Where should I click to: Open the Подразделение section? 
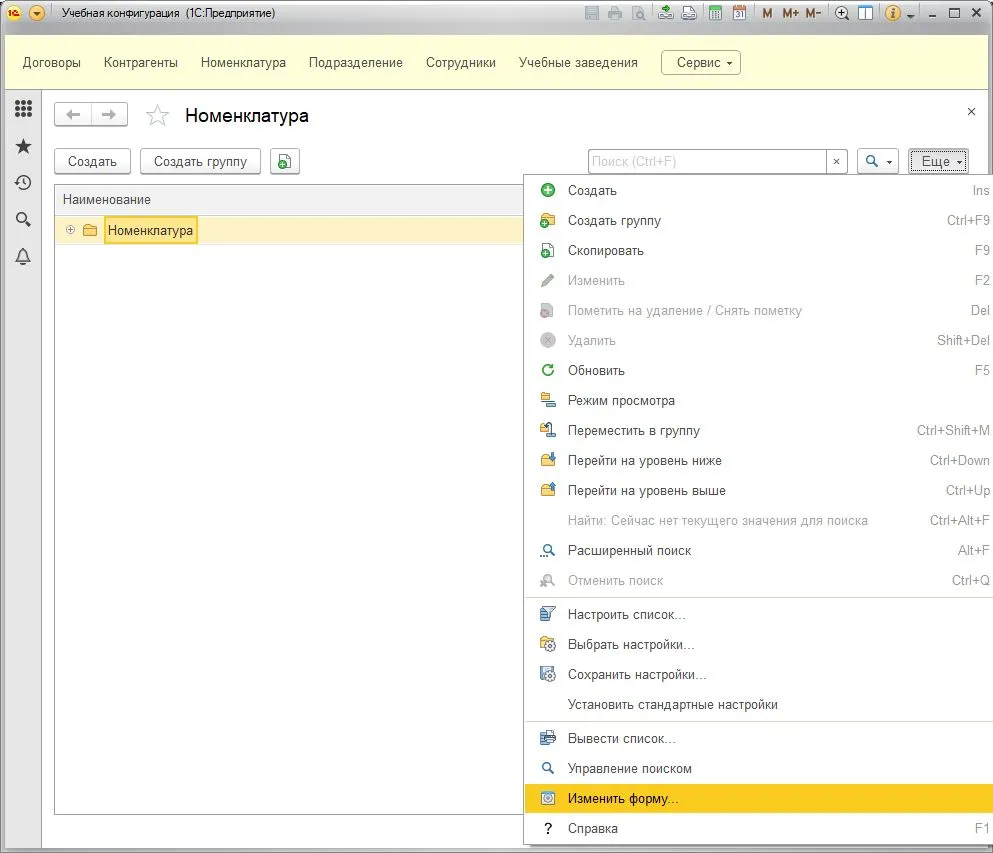[x=356, y=63]
